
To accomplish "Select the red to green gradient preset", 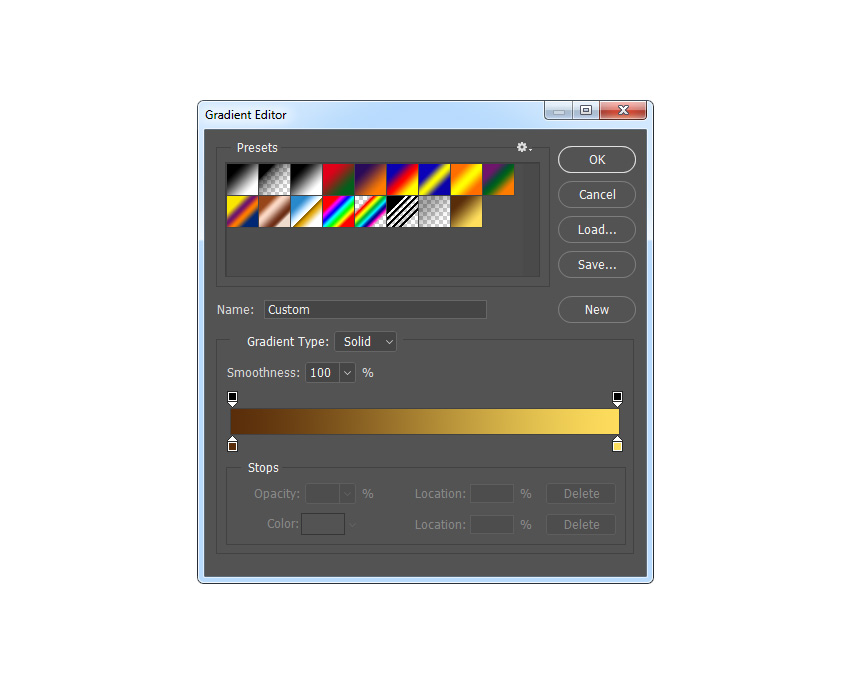I will tap(338, 179).
